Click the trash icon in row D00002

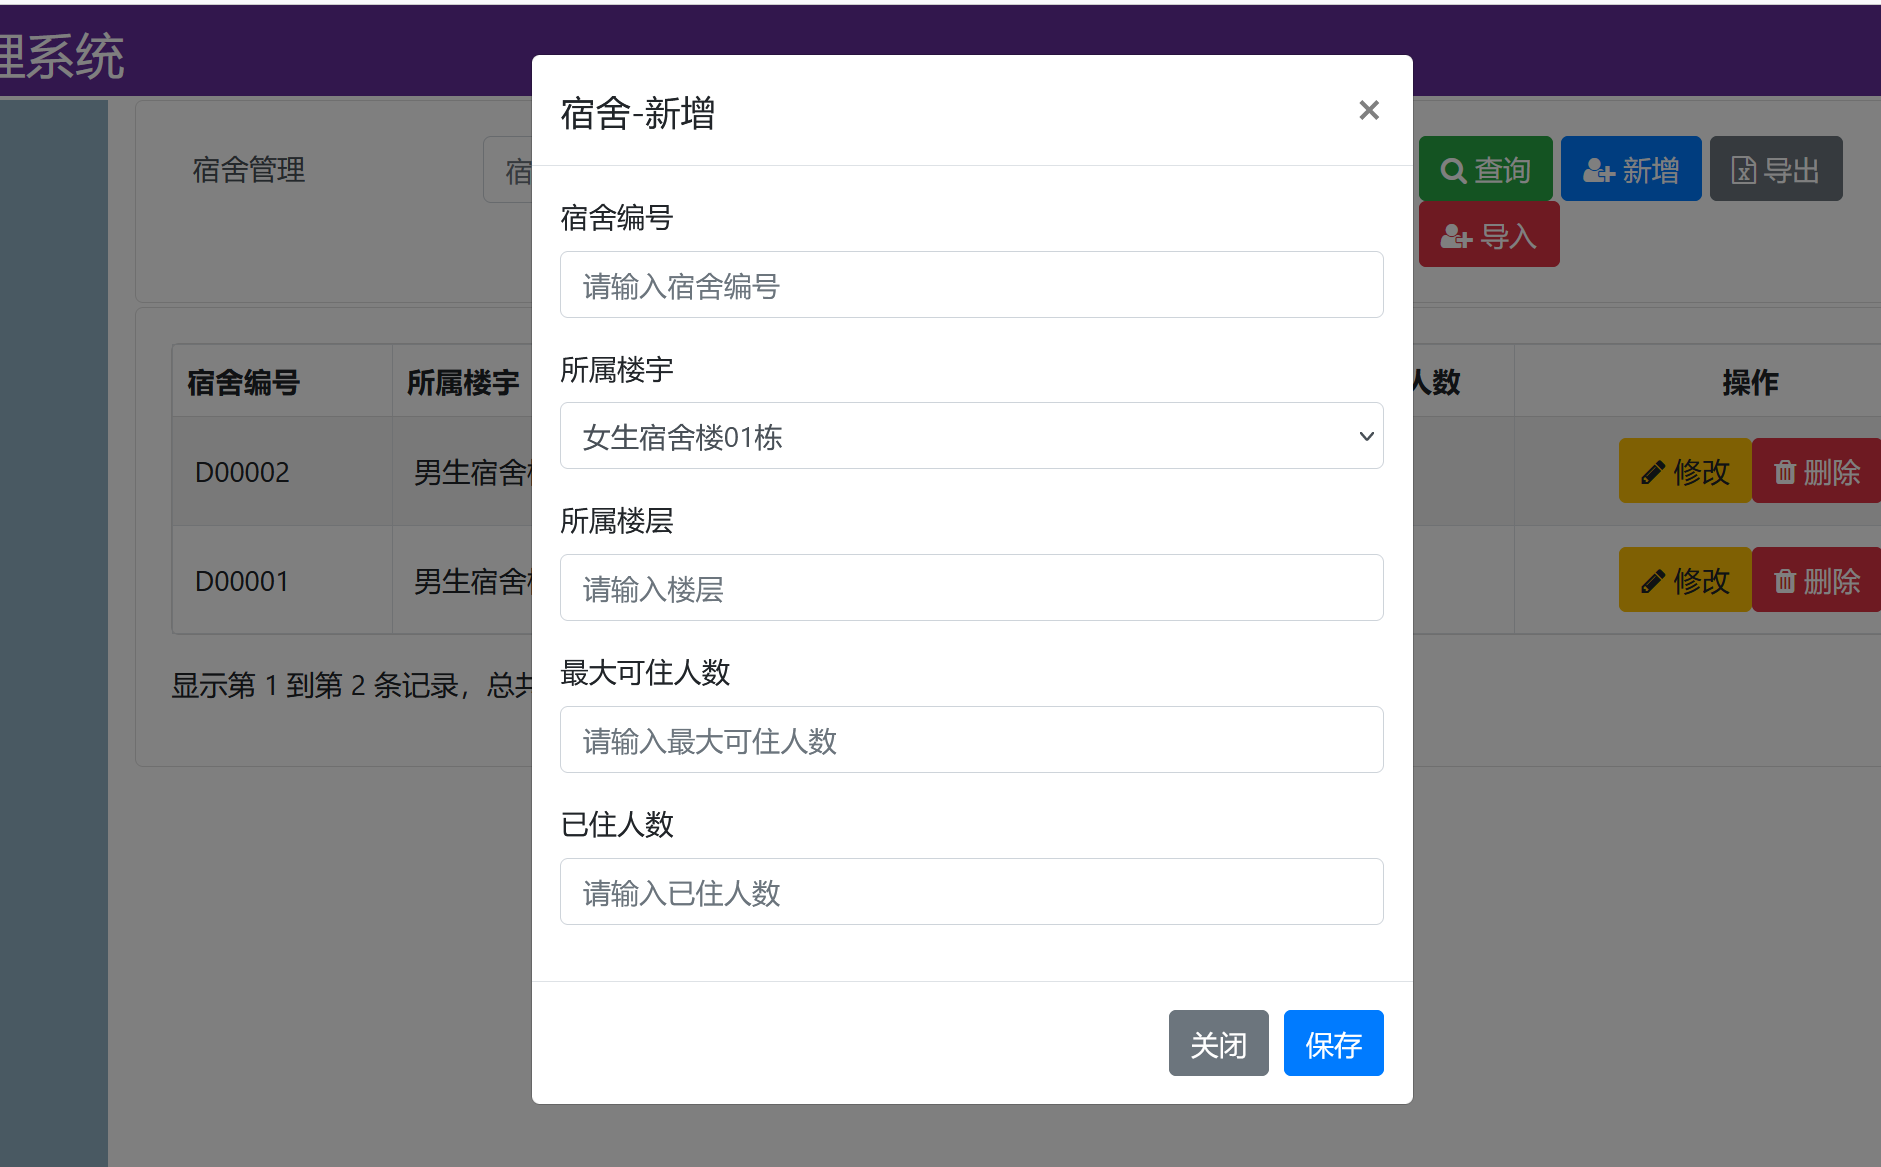(1785, 472)
